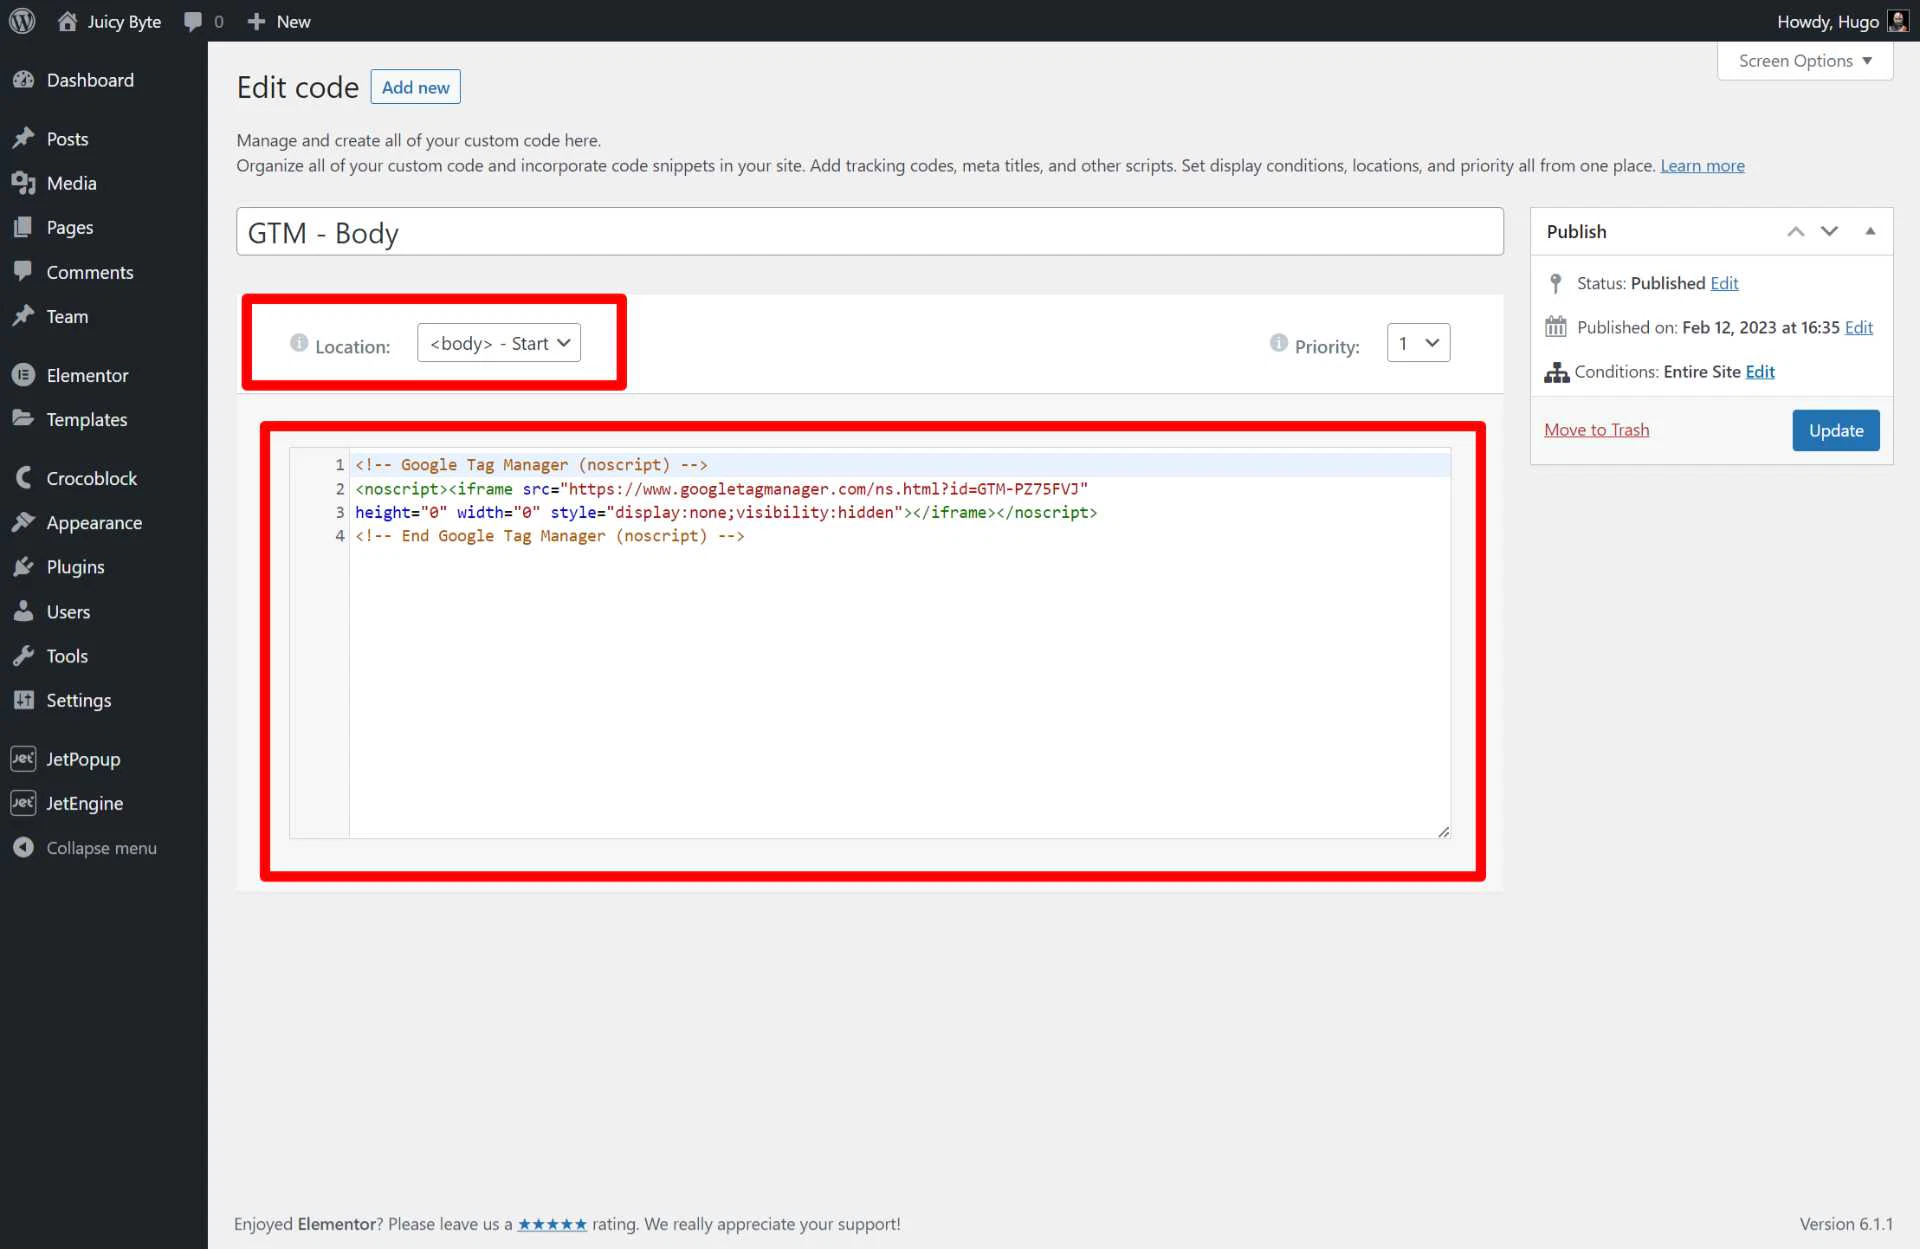Click the WordPress logo in admin bar
This screenshot has height=1249, width=1920.
21,21
